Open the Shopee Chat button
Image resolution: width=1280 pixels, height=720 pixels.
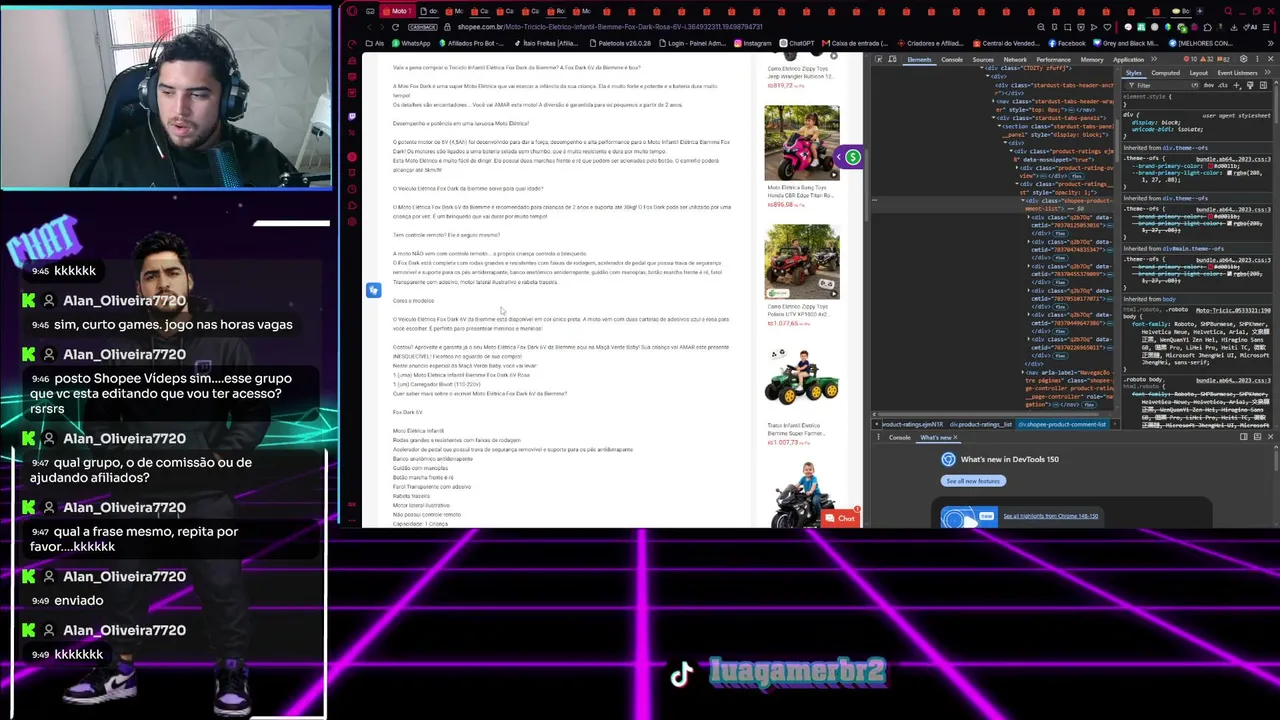pos(840,518)
